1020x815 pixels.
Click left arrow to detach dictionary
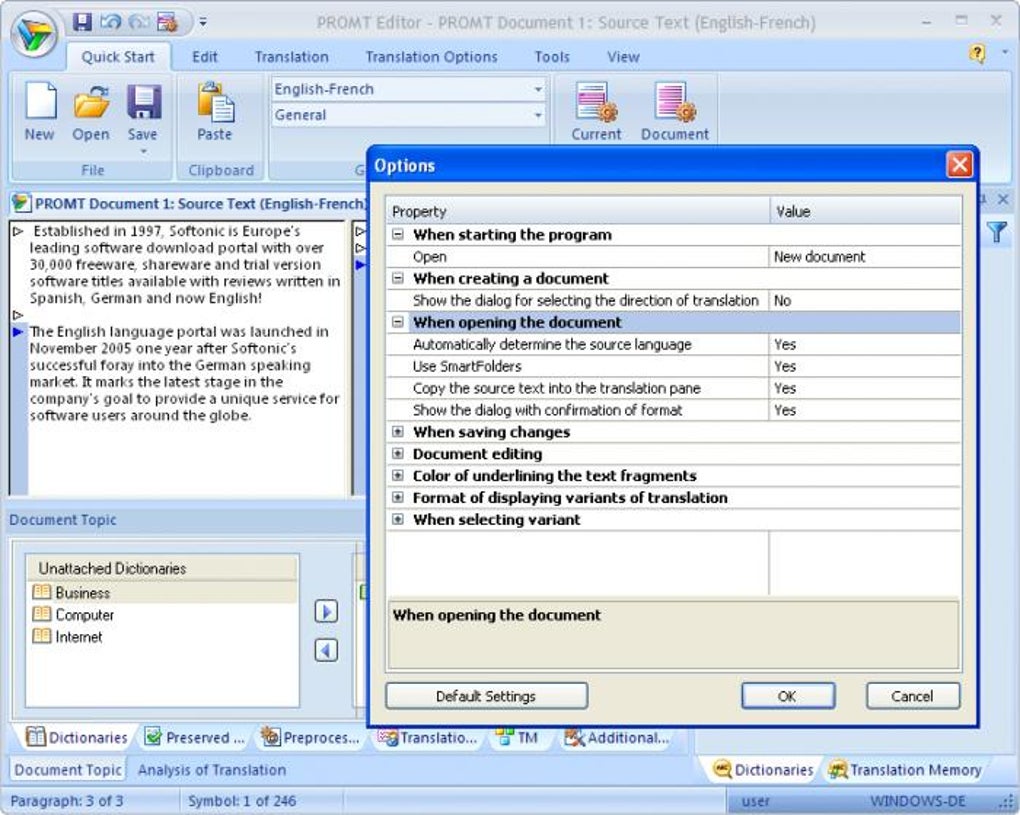326,650
